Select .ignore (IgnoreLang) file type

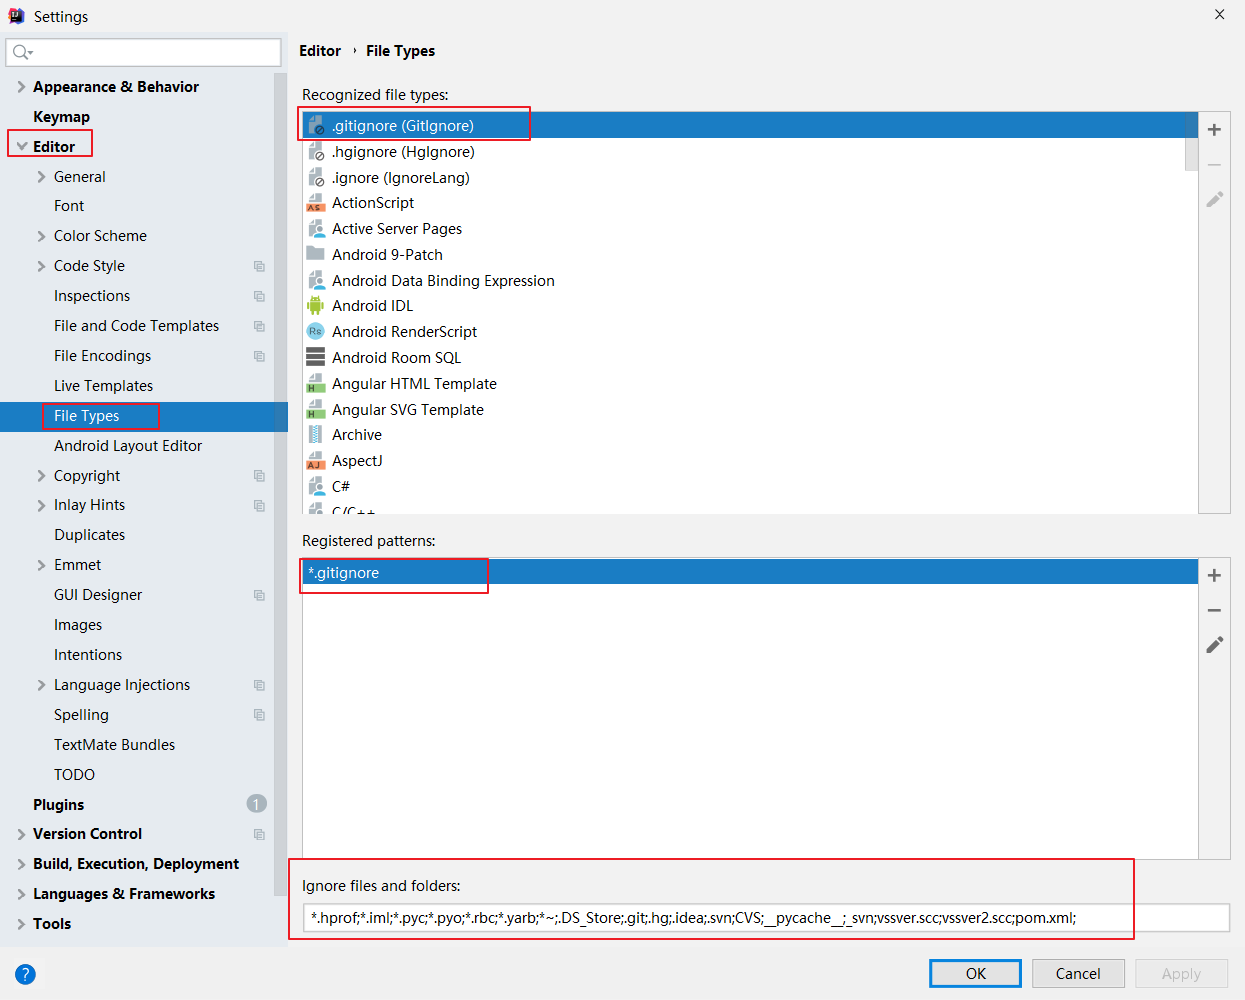click(400, 178)
